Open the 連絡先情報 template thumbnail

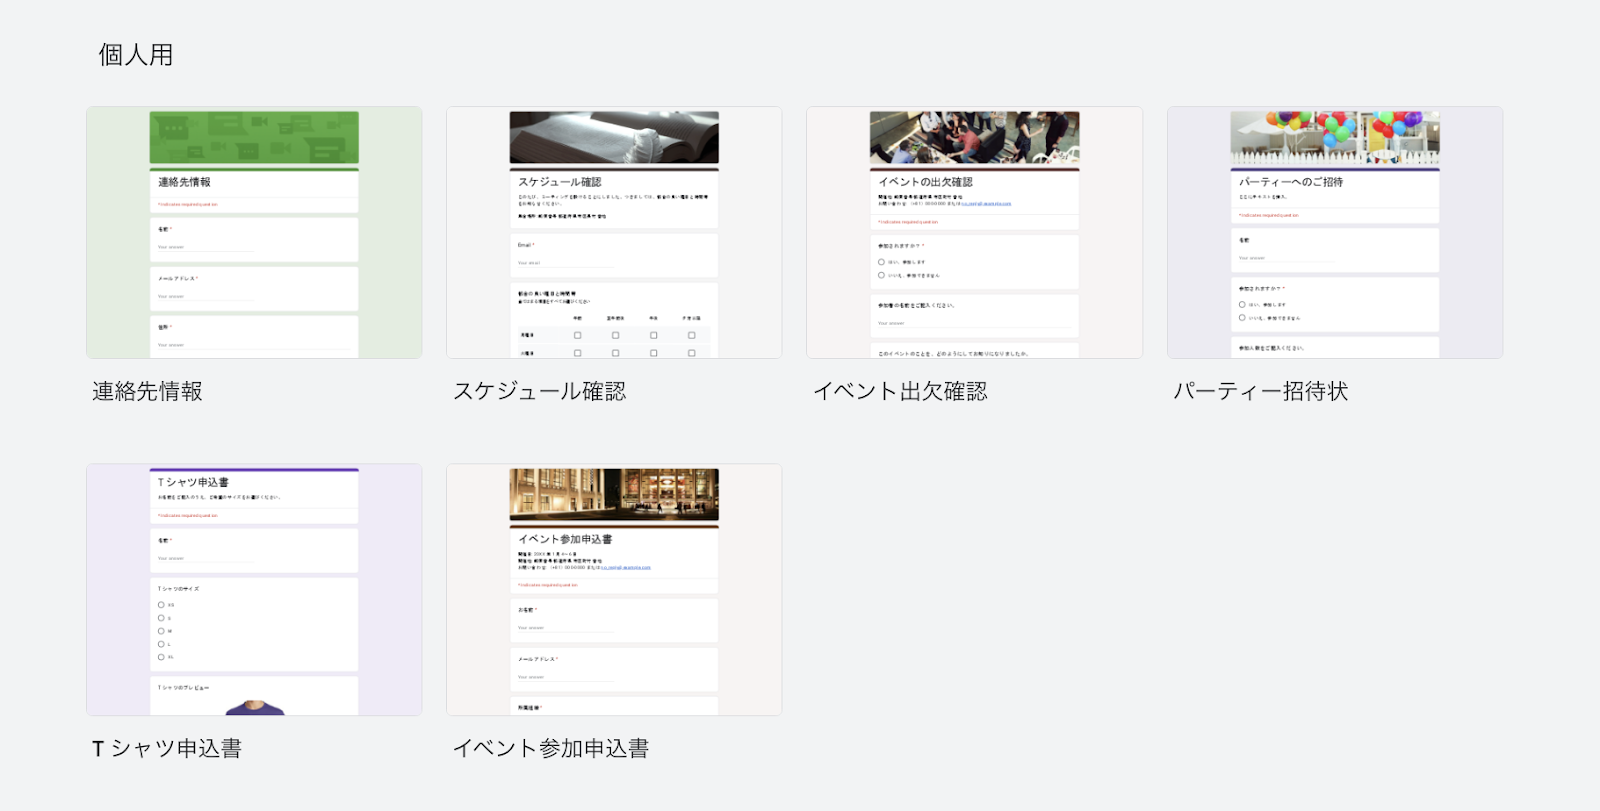coord(254,232)
